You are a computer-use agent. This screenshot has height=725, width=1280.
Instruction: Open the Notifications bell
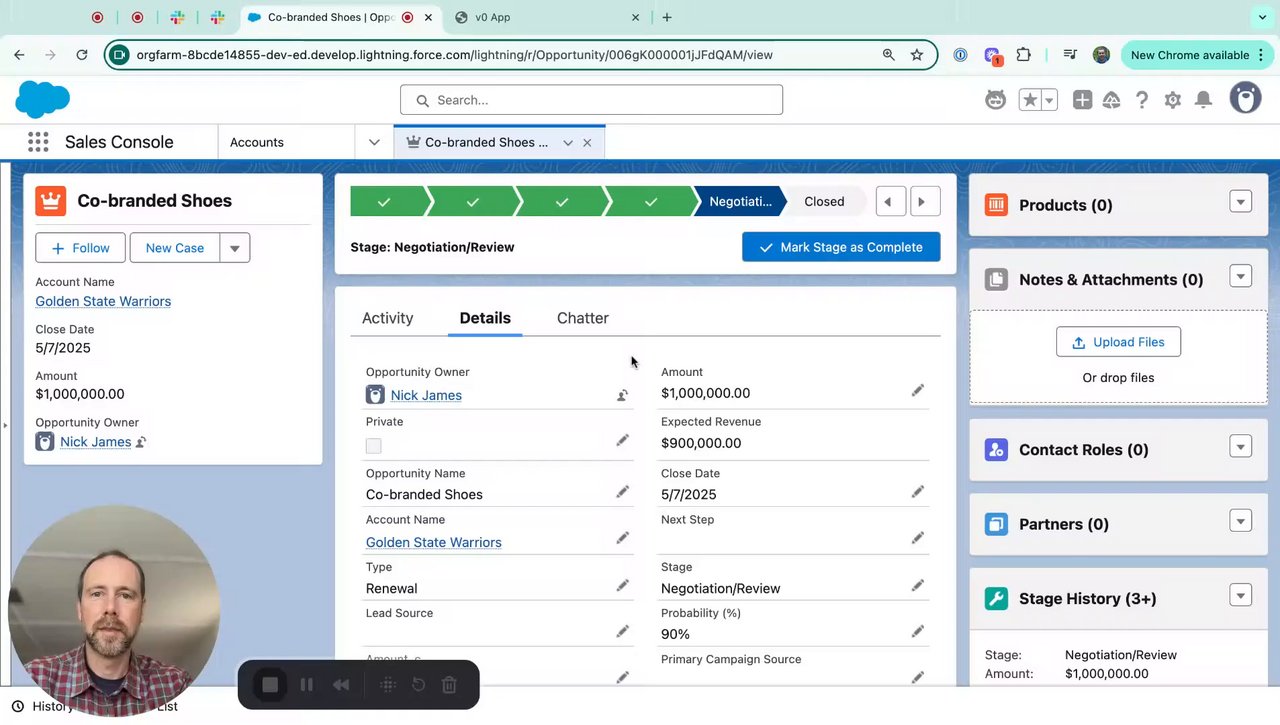[1204, 100]
